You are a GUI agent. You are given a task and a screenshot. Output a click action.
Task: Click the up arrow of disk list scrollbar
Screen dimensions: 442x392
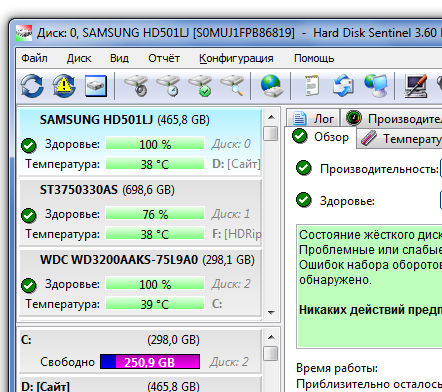coord(271,117)
